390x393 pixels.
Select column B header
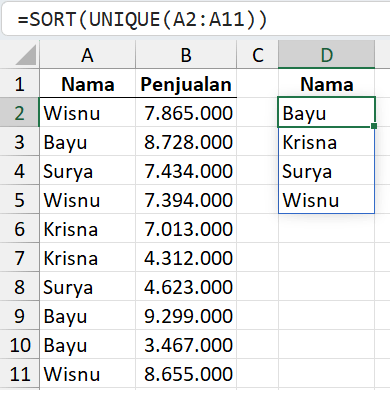coord(186,55)
